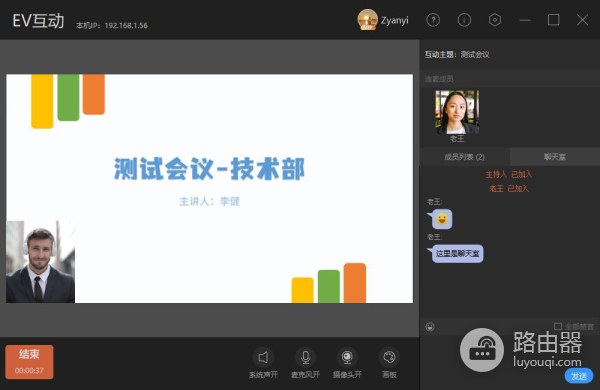
Task: Click the local IP 192.168.1.56 text
Action: 126,26
